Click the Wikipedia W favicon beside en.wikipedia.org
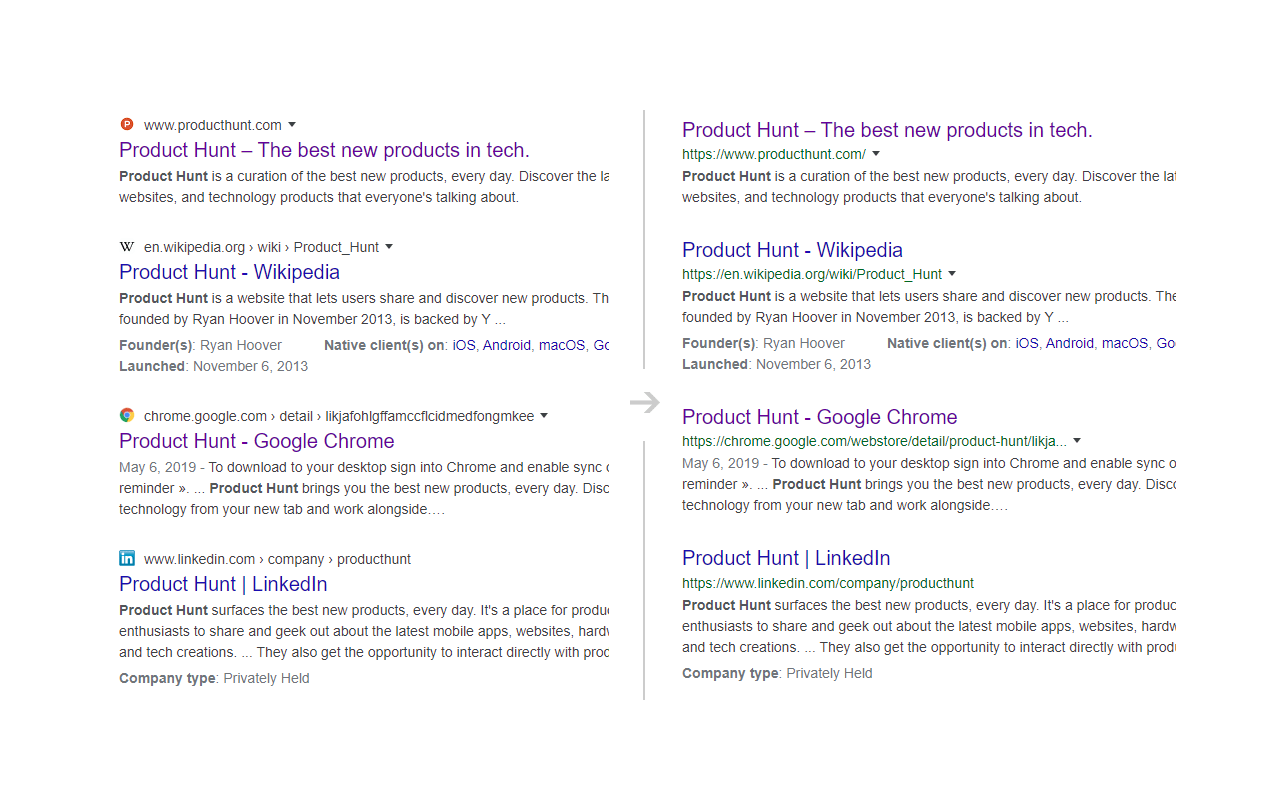This screenshot has width=1280, height=800. pos(127,246)
